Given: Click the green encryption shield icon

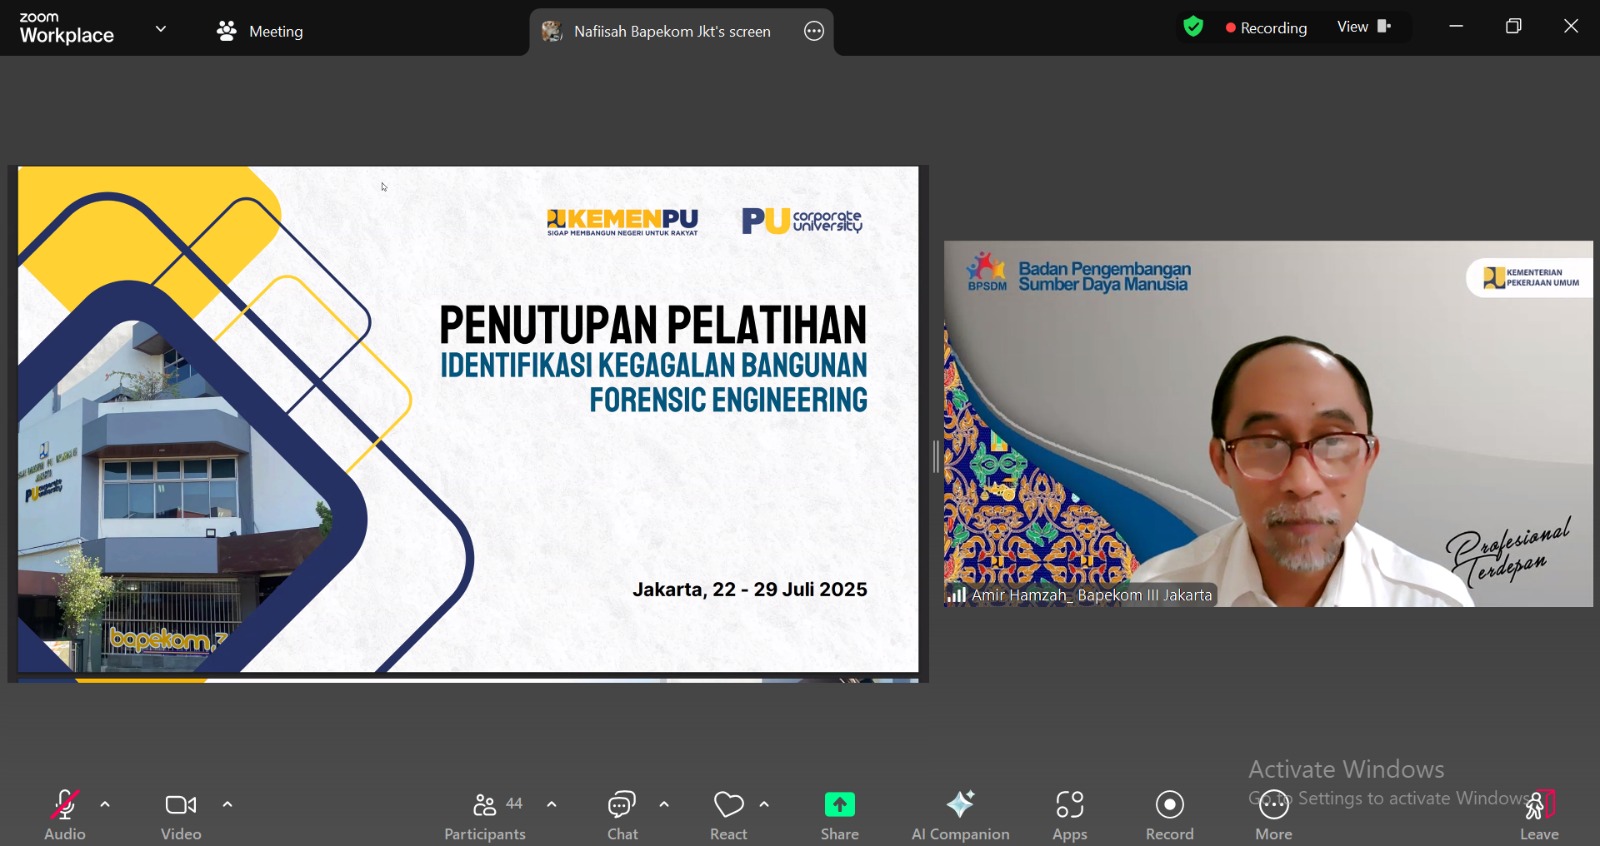Looking at the screenshot, I should 1193,27.
